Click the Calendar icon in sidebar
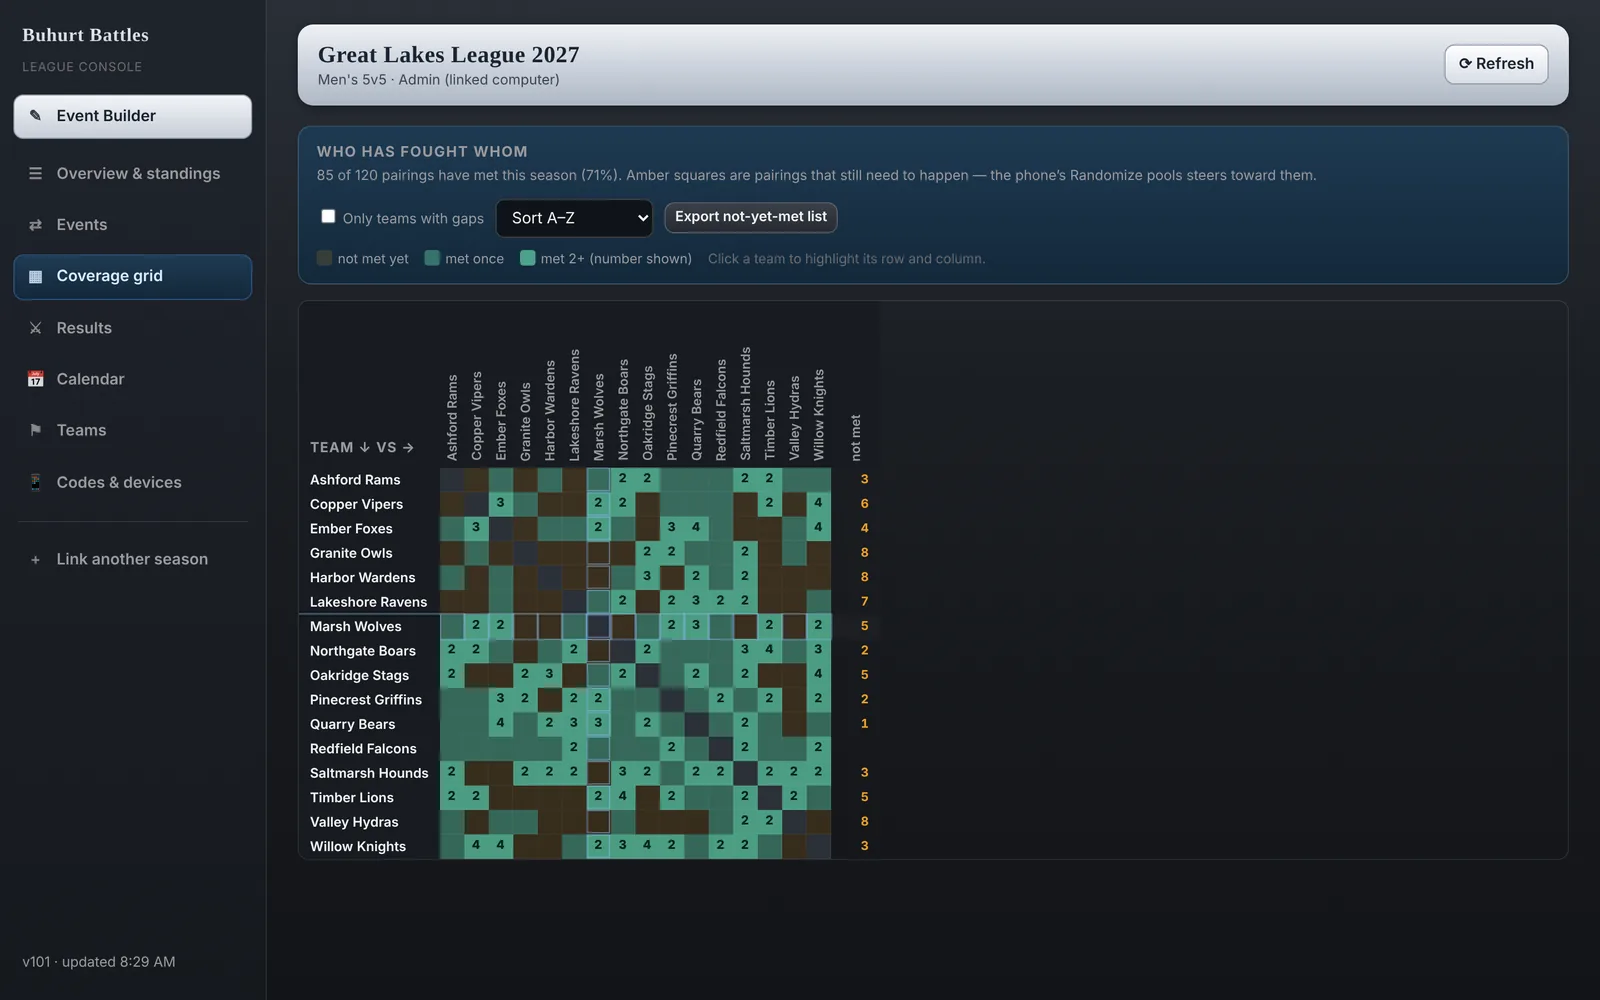 click(36, 379)
